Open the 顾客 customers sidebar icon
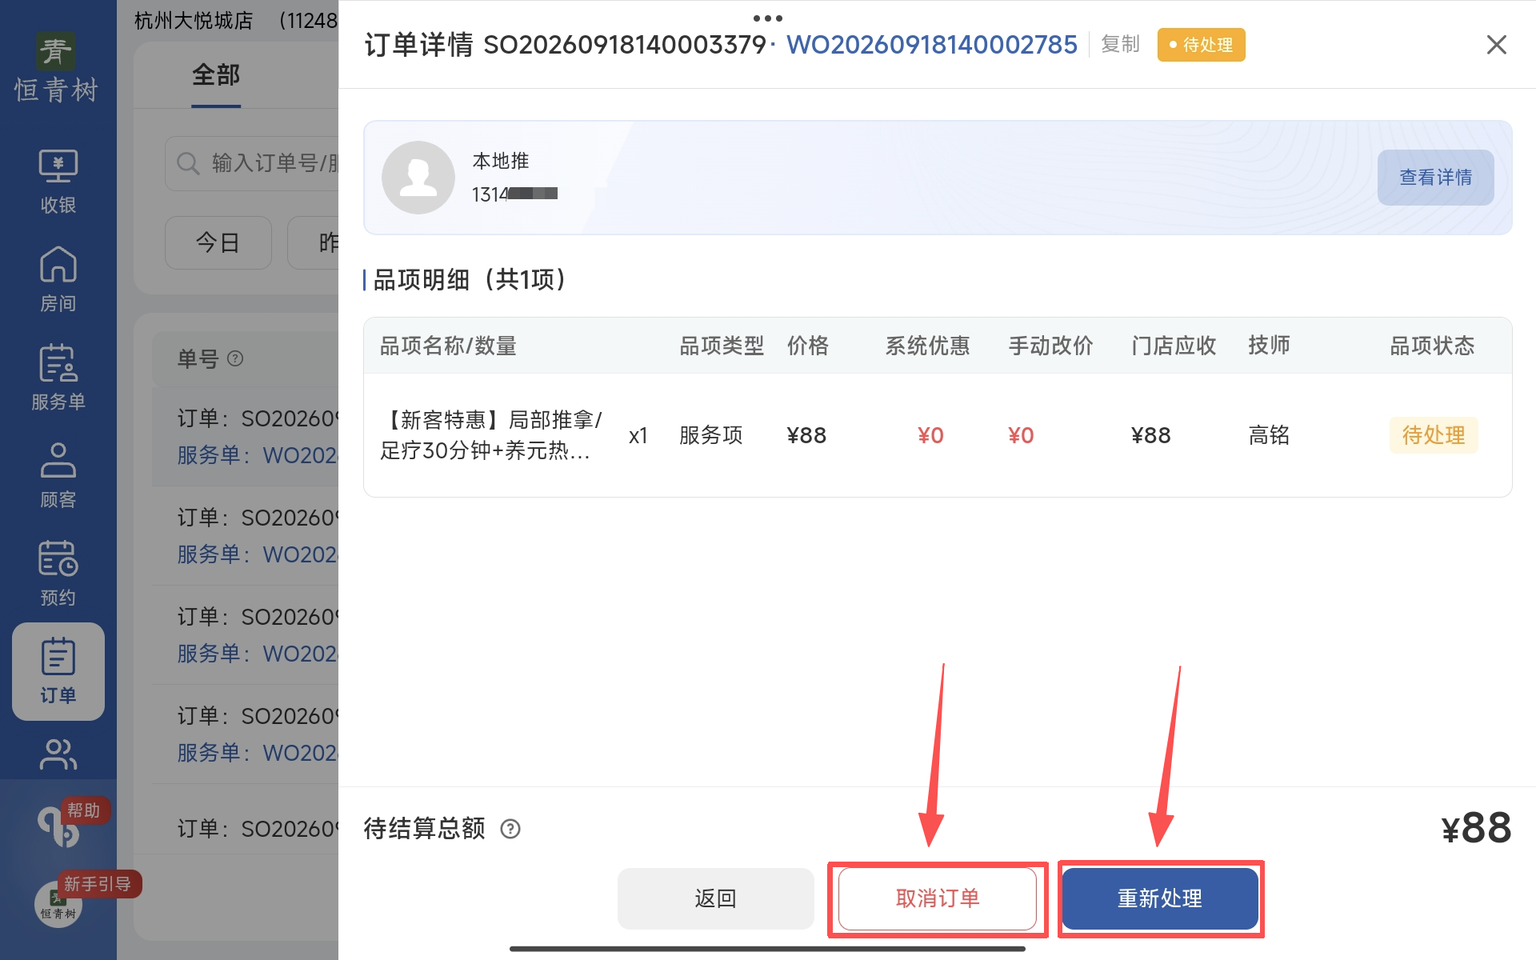The height and width of the screenshot is (960, 1536). (58, 475)
